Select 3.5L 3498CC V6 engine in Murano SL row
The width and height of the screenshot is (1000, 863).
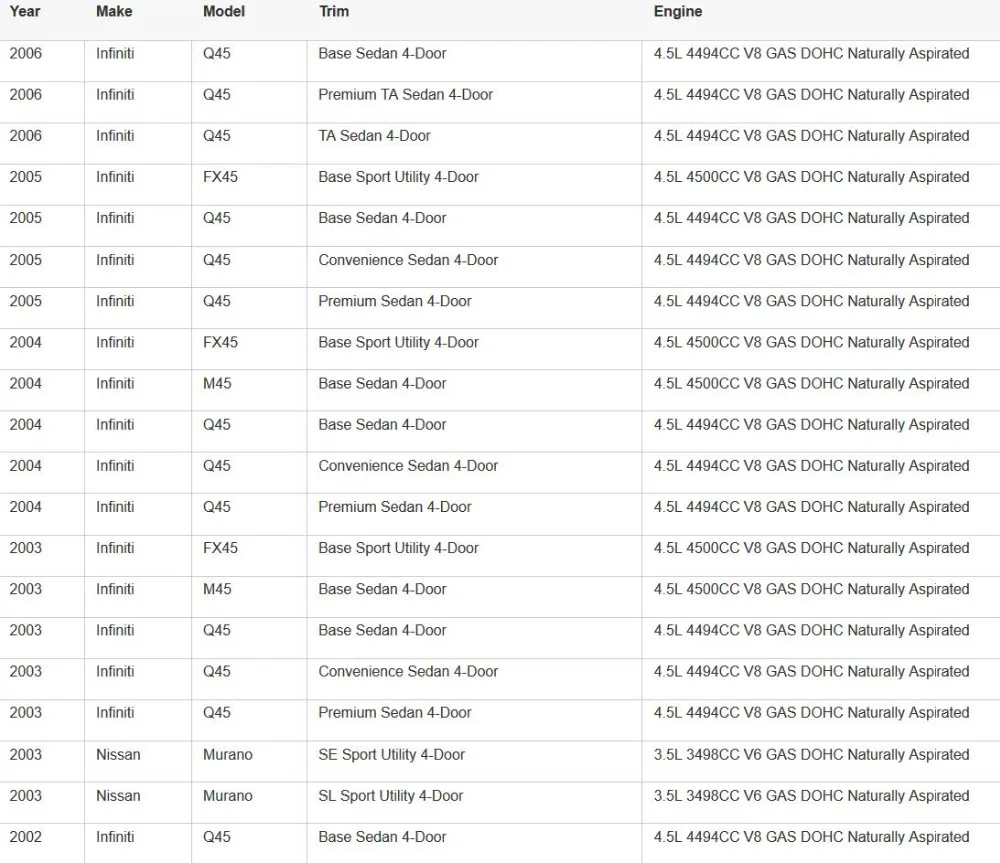[811, 795]
